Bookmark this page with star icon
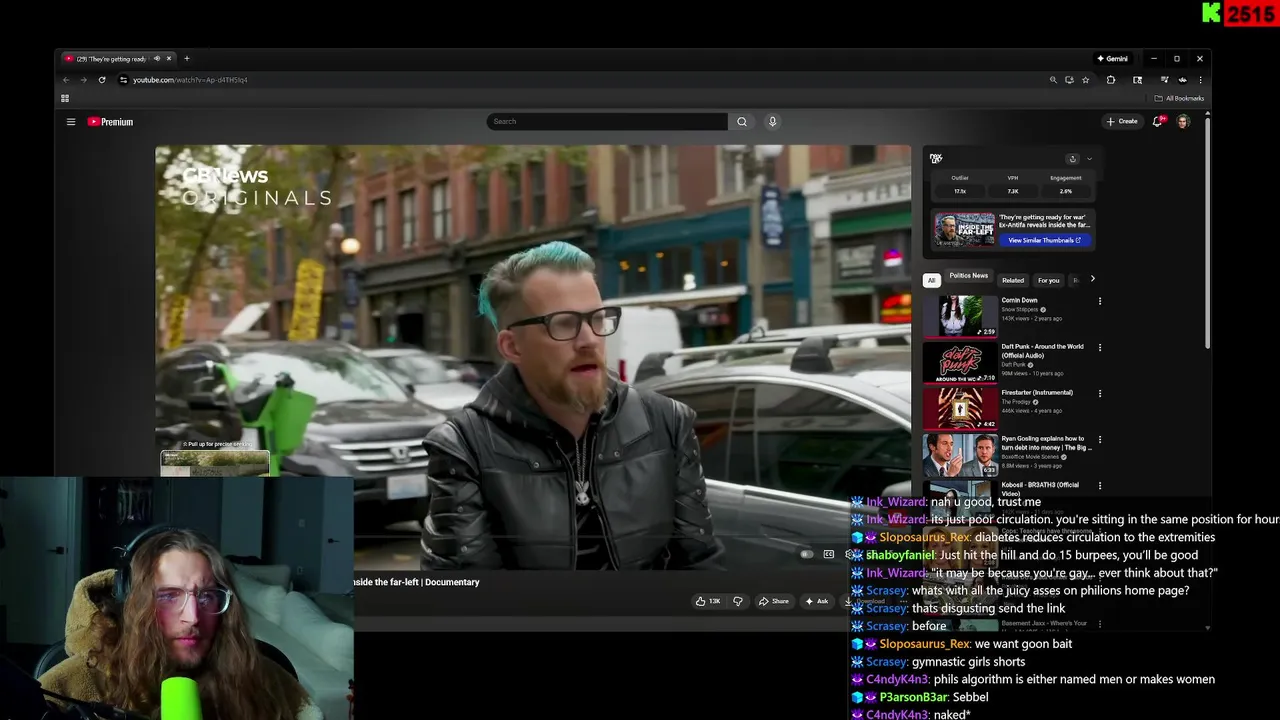Screen dimensions: 1280x720 tap(1085, 80)
